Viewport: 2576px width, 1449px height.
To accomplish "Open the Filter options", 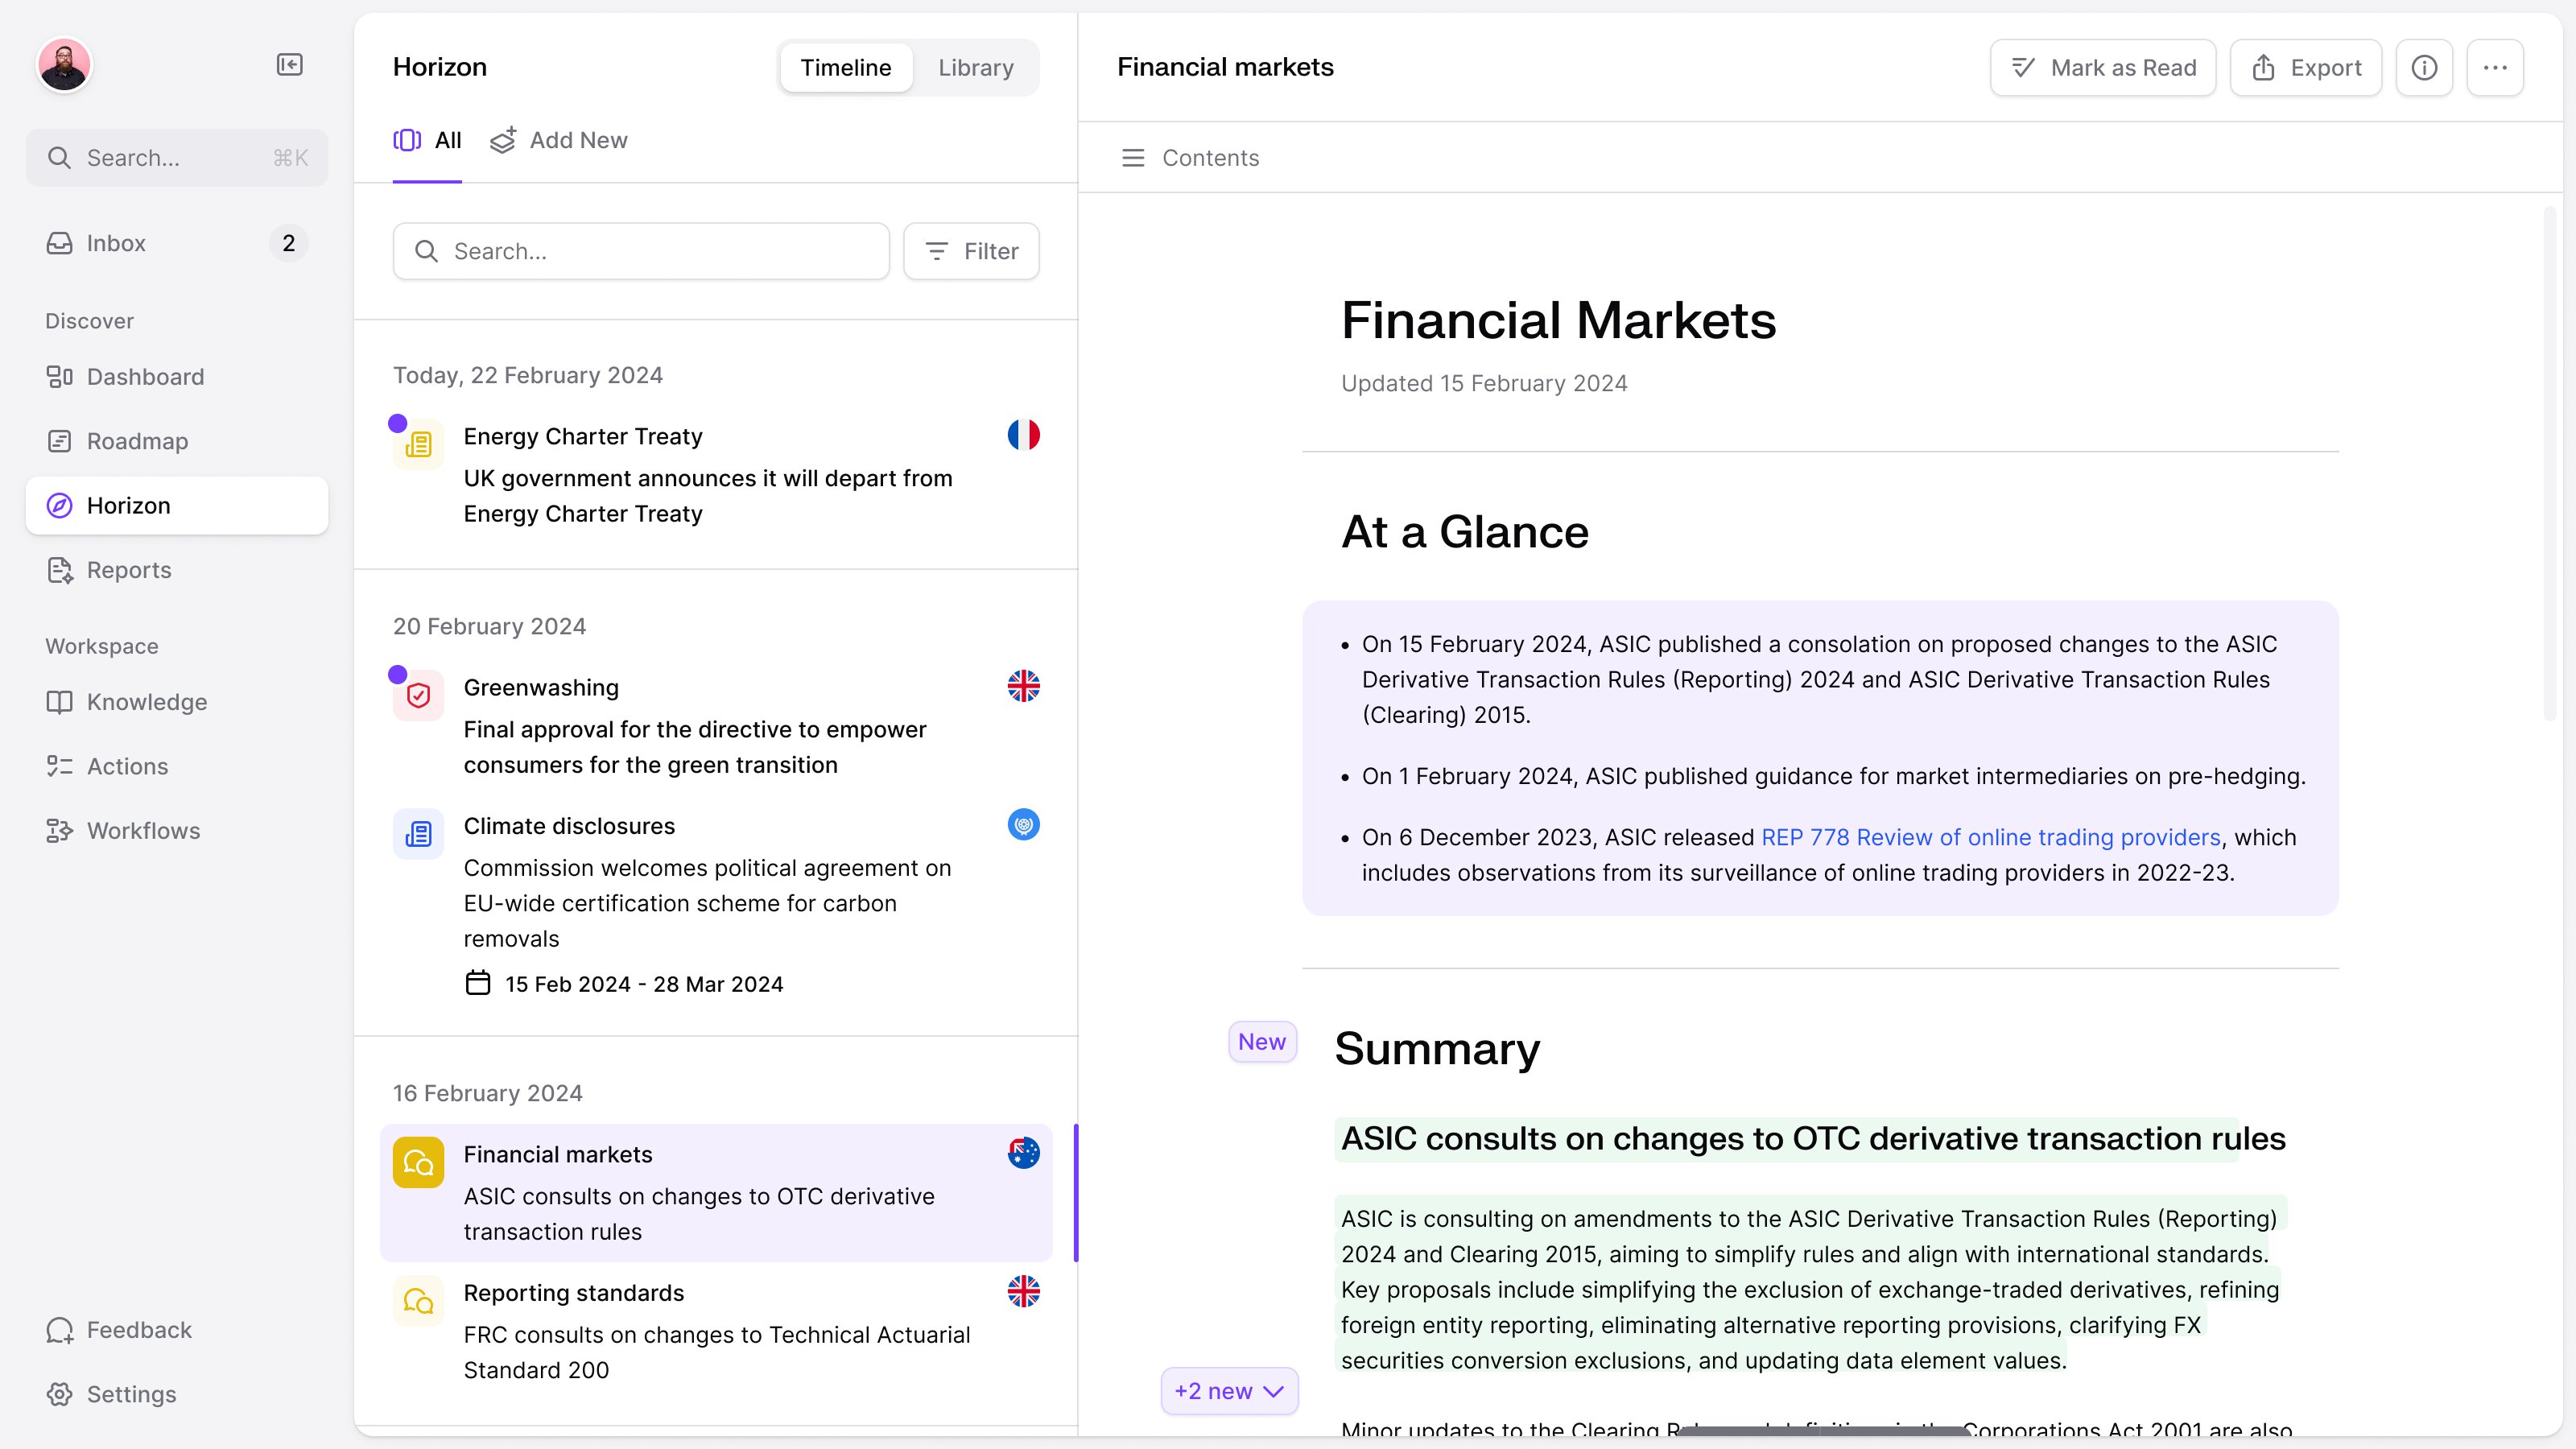I will click(971, 251).
